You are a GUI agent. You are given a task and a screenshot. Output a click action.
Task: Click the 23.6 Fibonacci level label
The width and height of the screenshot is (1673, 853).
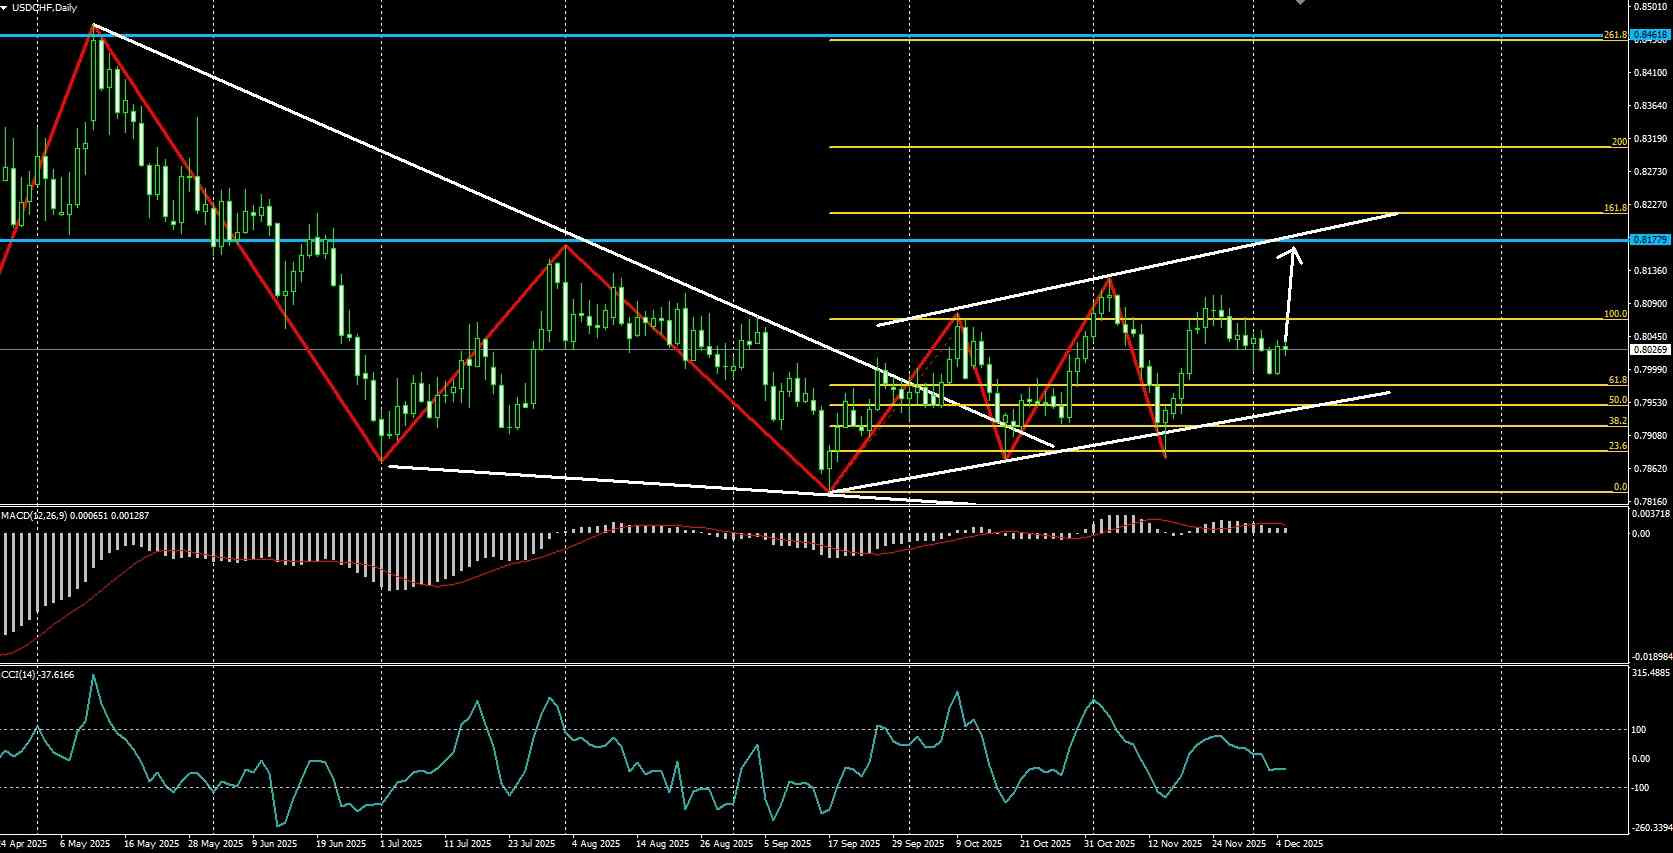(1617, 446)
